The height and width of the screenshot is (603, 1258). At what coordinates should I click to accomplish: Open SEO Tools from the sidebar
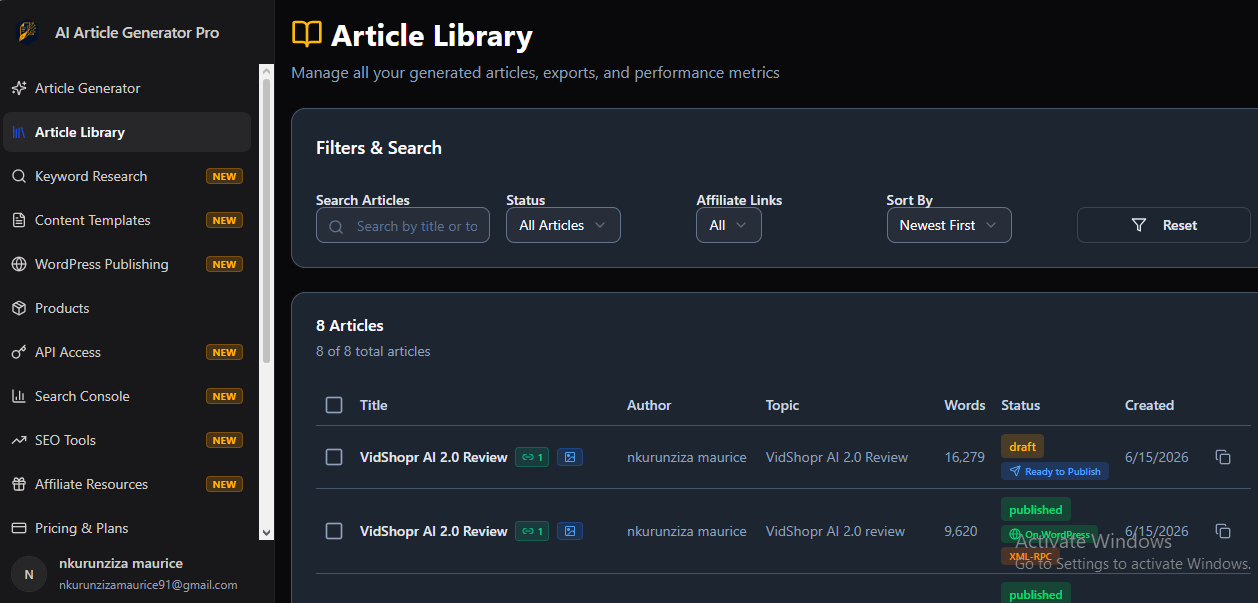127,440
